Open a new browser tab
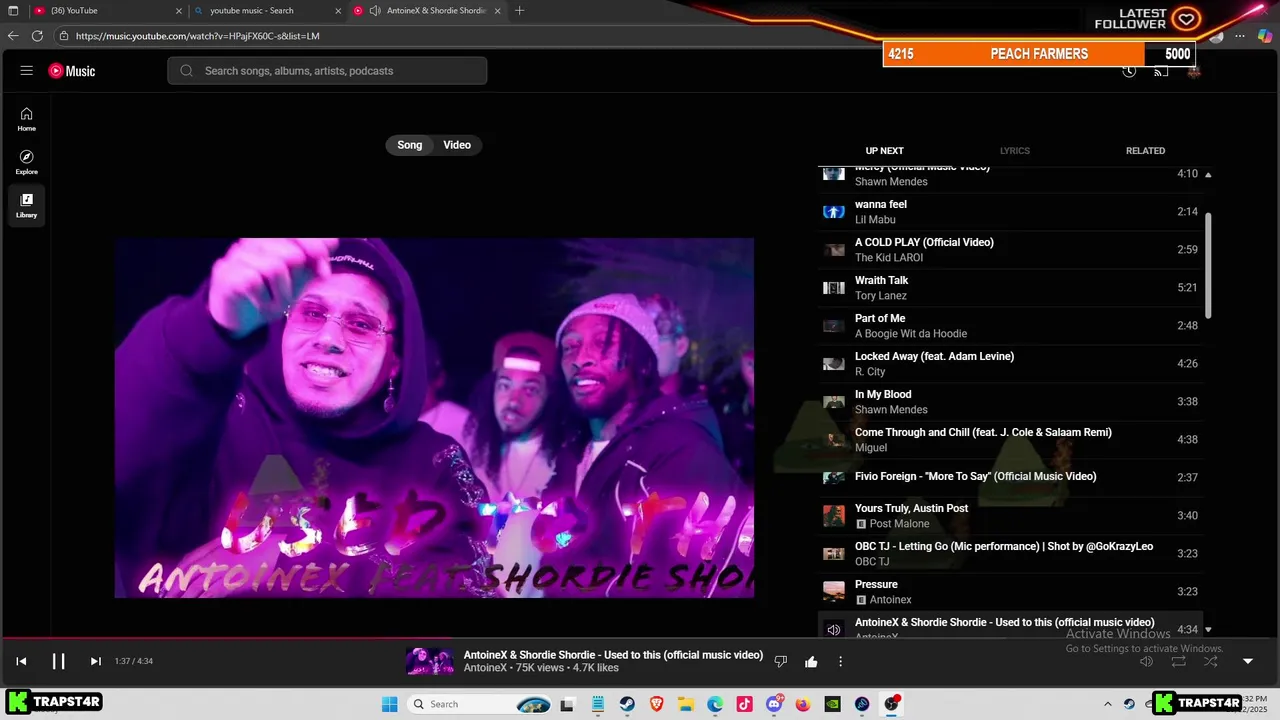Viewport: 1280px width, 720px height. coord(519,11)
